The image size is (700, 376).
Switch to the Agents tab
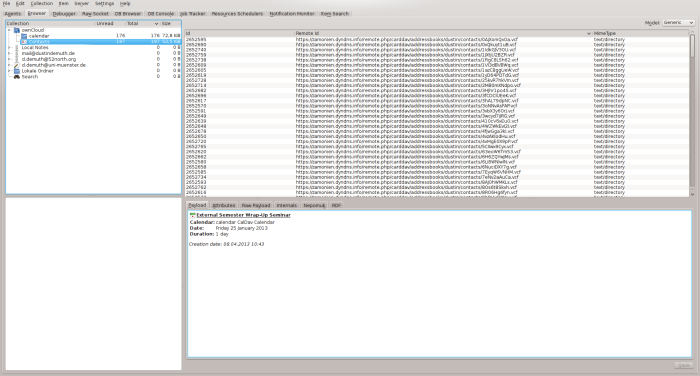click(12, 14)
